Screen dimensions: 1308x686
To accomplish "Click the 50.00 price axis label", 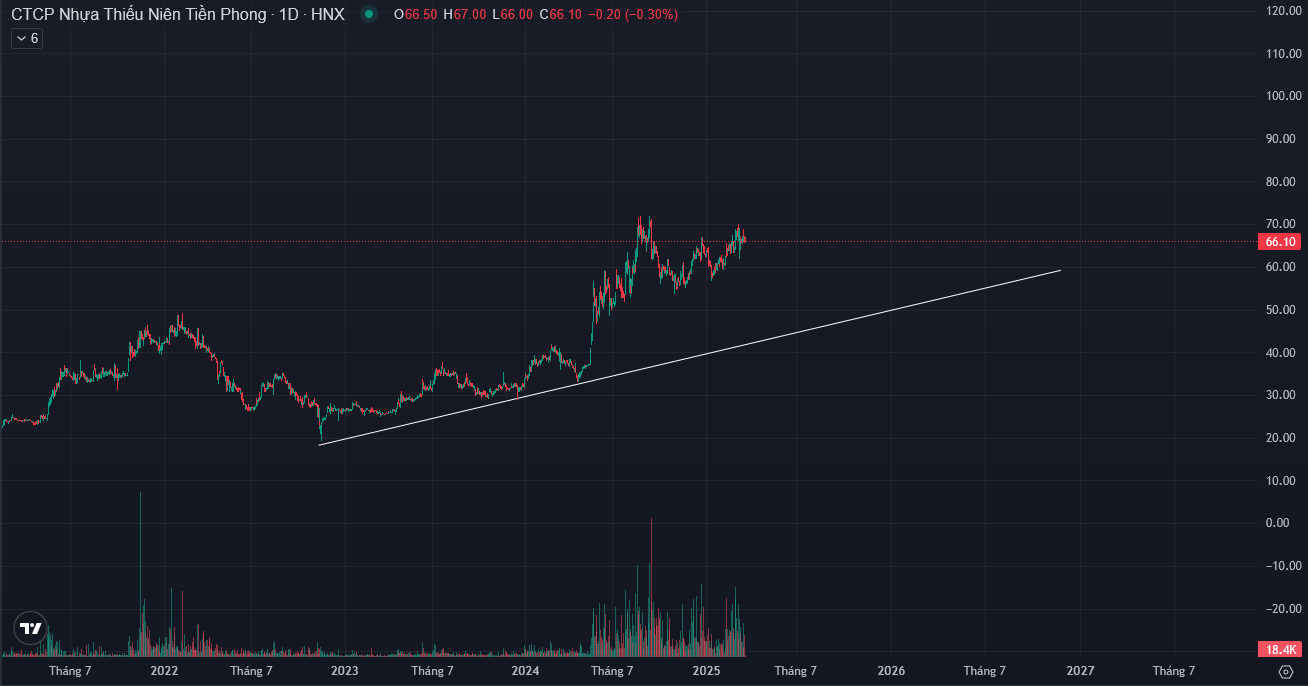I will point(1281,310).
